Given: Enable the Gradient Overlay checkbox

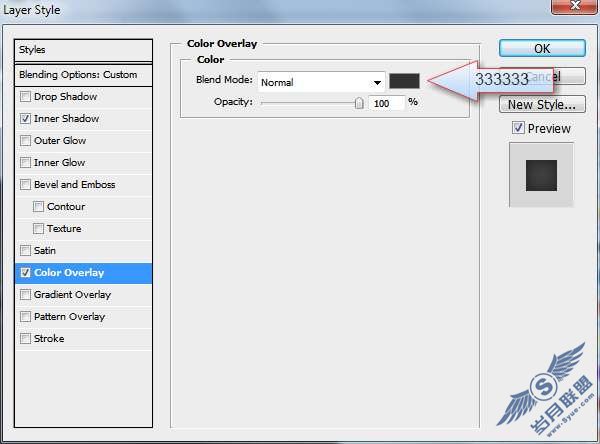Looking at the screenshot, I should (x=25, y=295).
